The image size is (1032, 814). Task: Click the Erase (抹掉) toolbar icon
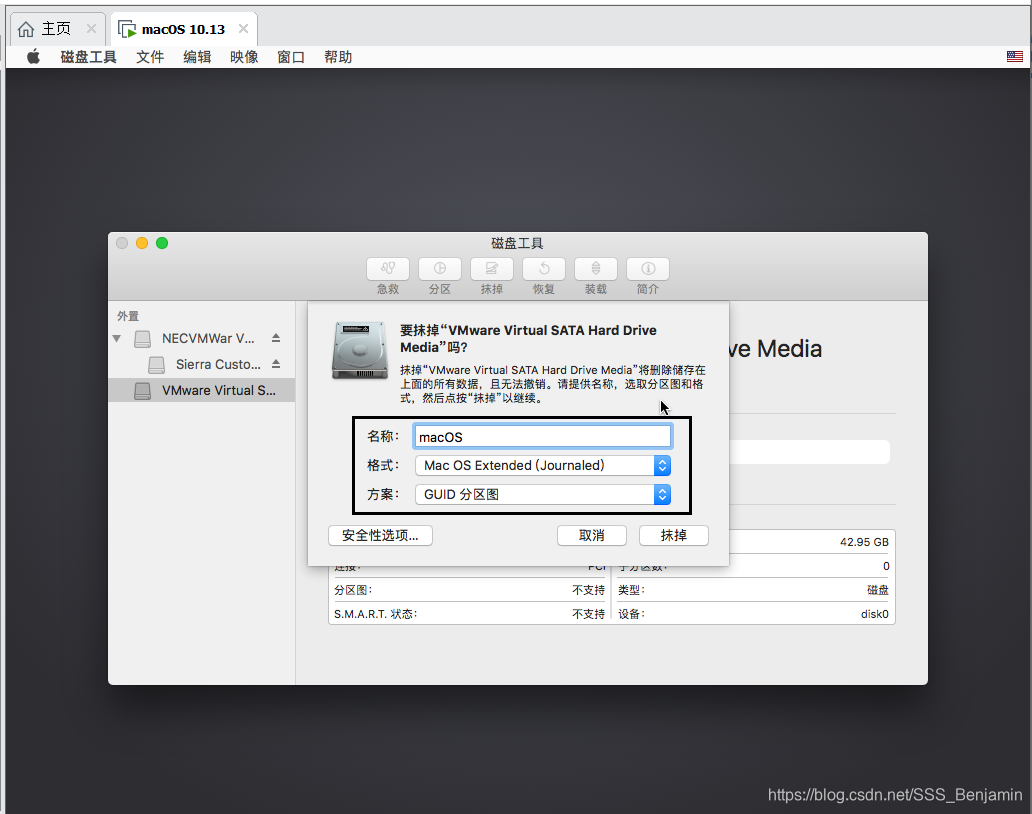pyautogui.click(x=492, y=268)
